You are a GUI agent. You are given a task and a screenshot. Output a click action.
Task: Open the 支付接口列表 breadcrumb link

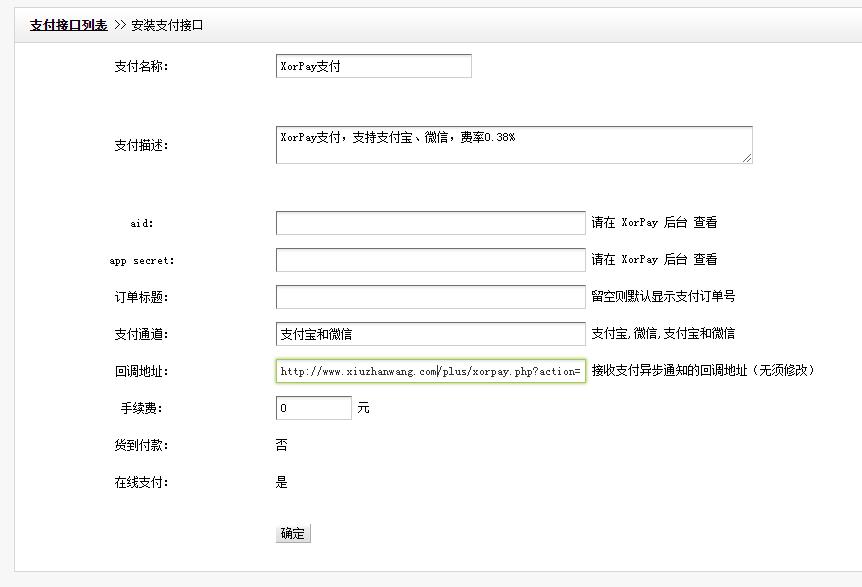tap(68, 25)
